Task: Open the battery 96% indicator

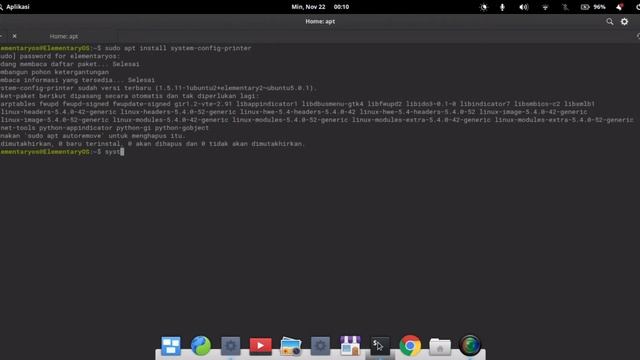Action: click(593, 7)
